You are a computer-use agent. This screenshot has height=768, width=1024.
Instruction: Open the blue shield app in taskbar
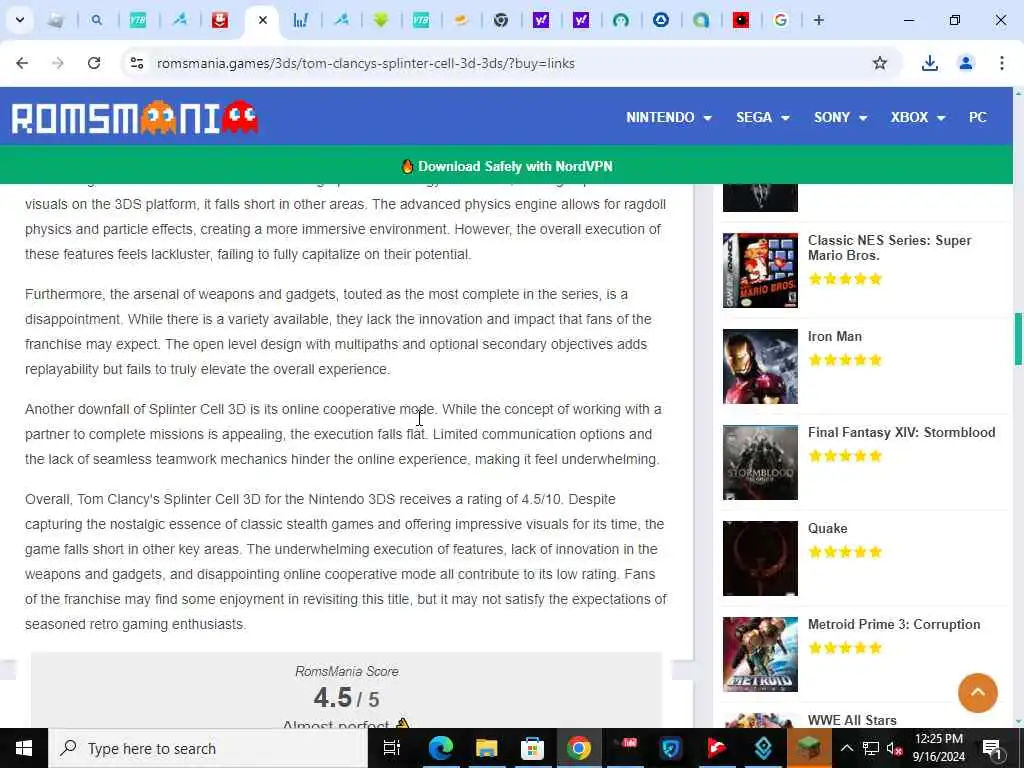671,748
